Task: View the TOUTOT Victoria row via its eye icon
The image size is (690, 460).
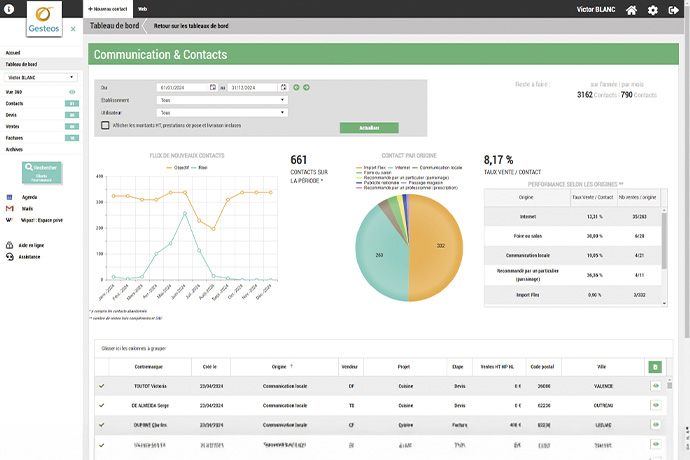Action: pyautogui.click(x=655, y=384)
